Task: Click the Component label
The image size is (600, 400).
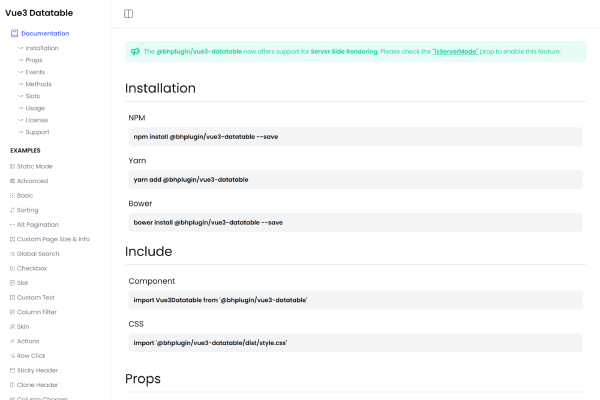Action: (x=152, y=281)
